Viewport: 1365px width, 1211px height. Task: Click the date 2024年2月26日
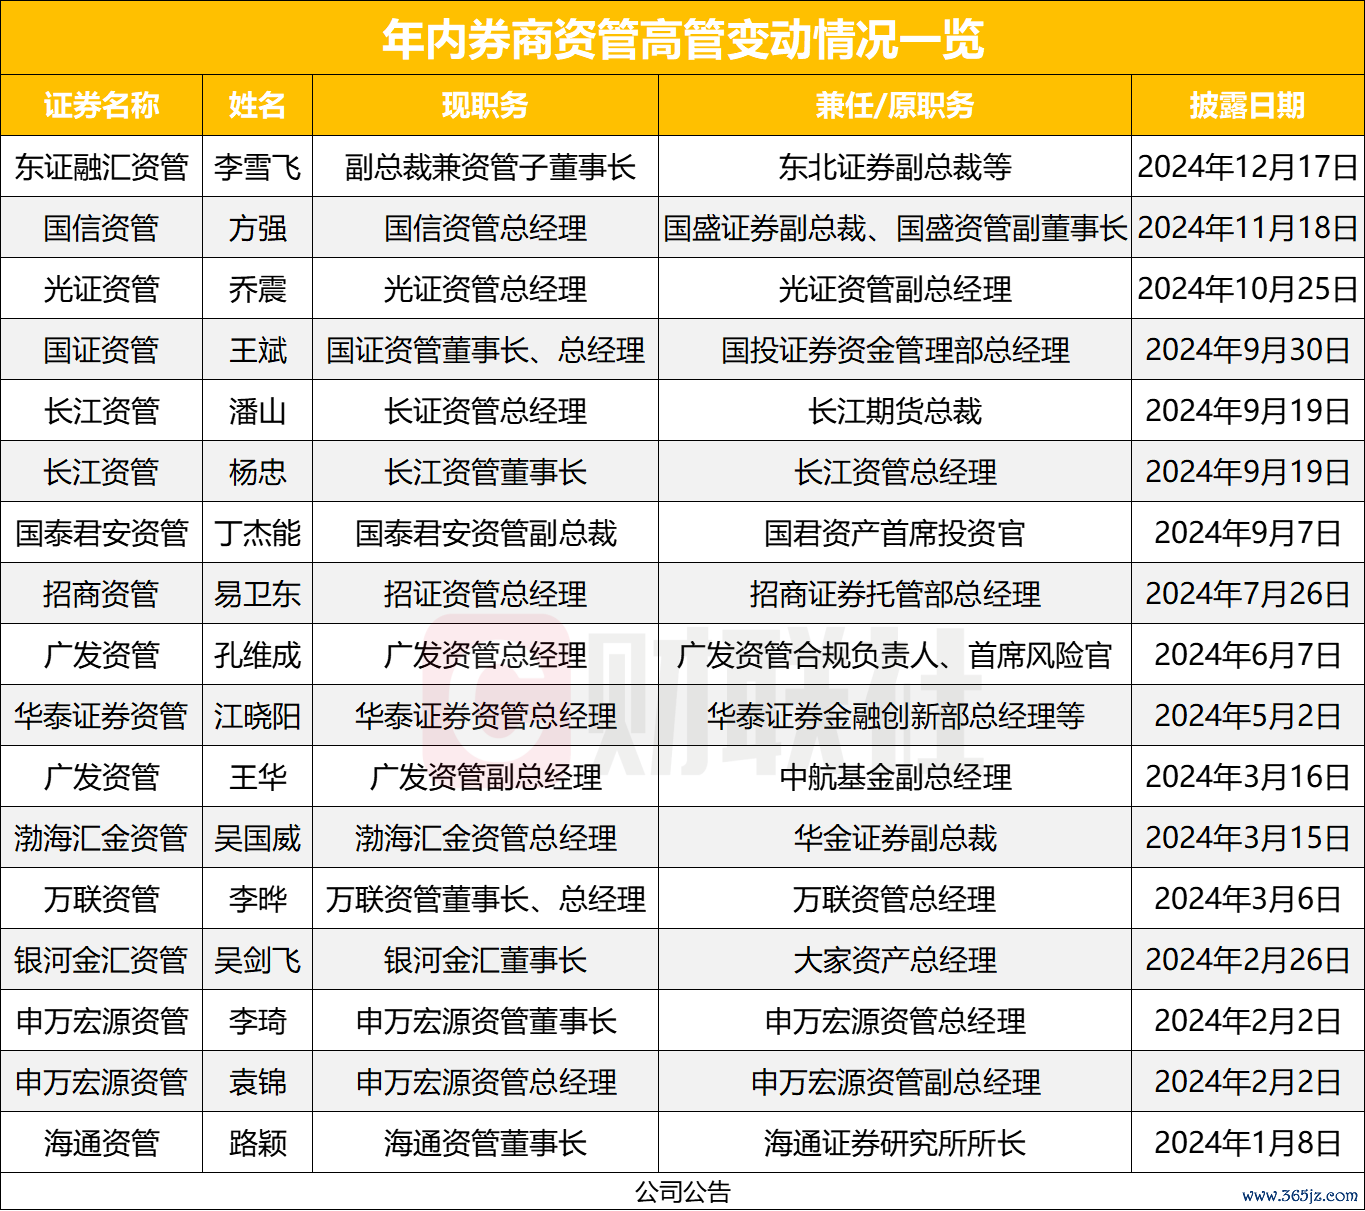point(1247,960)
